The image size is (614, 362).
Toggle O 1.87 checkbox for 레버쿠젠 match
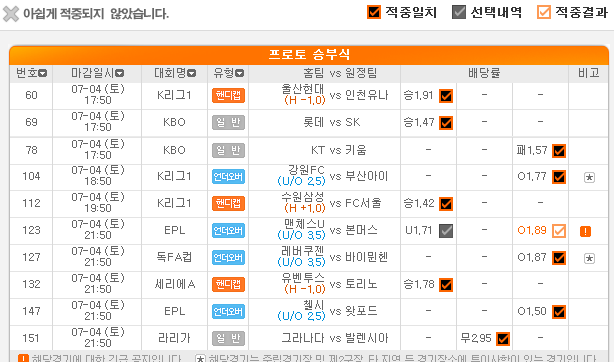pyautogui.click(x=559, y=258)
